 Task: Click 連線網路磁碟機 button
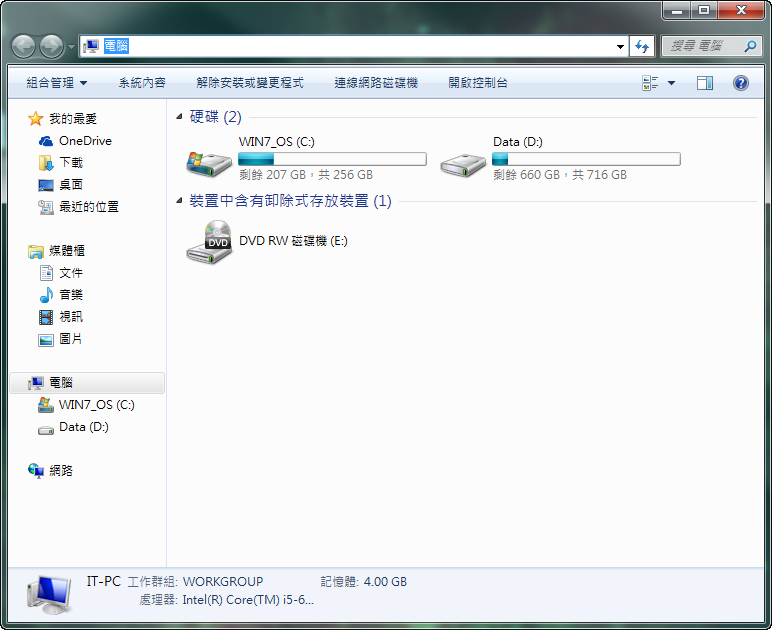376,83
